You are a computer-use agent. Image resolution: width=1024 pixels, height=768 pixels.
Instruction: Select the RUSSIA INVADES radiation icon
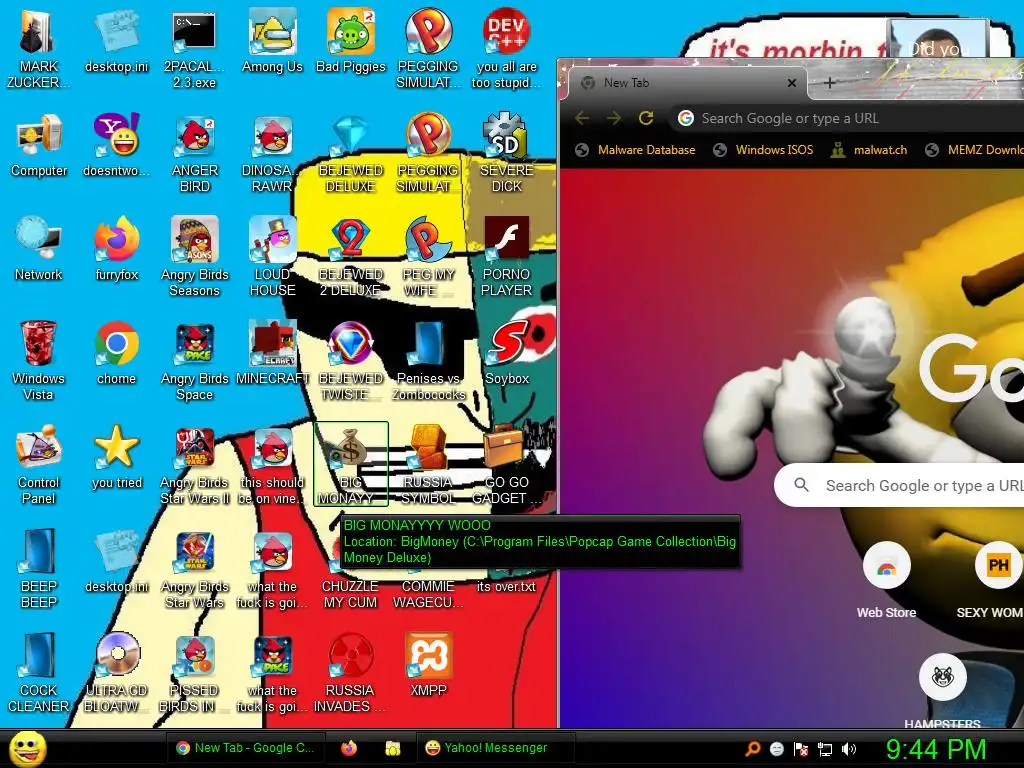pos(350,673)
